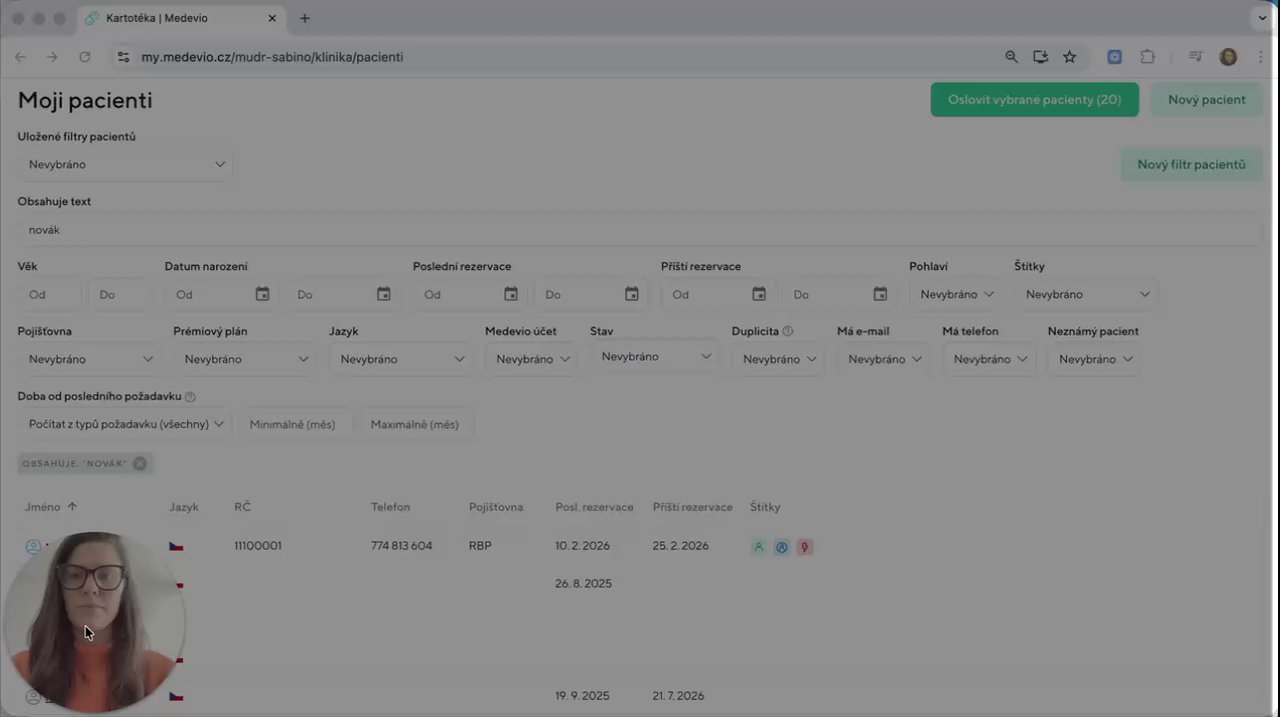Image resolution: width=1280 pixels, height=717 pixels.
Task: Open calendar for Datum narození Do field
Action: (384, 294)
